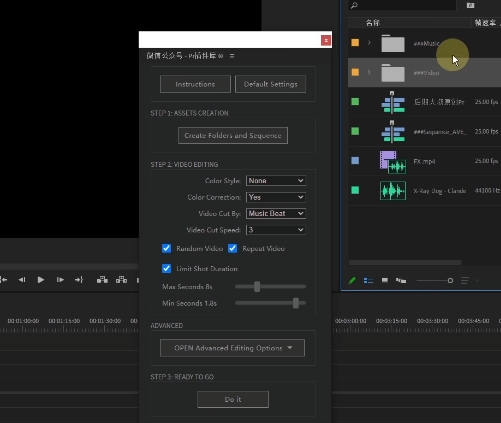Click the project panel horizontal scrollbar
The image size is (501, 423).
point(405,263)
